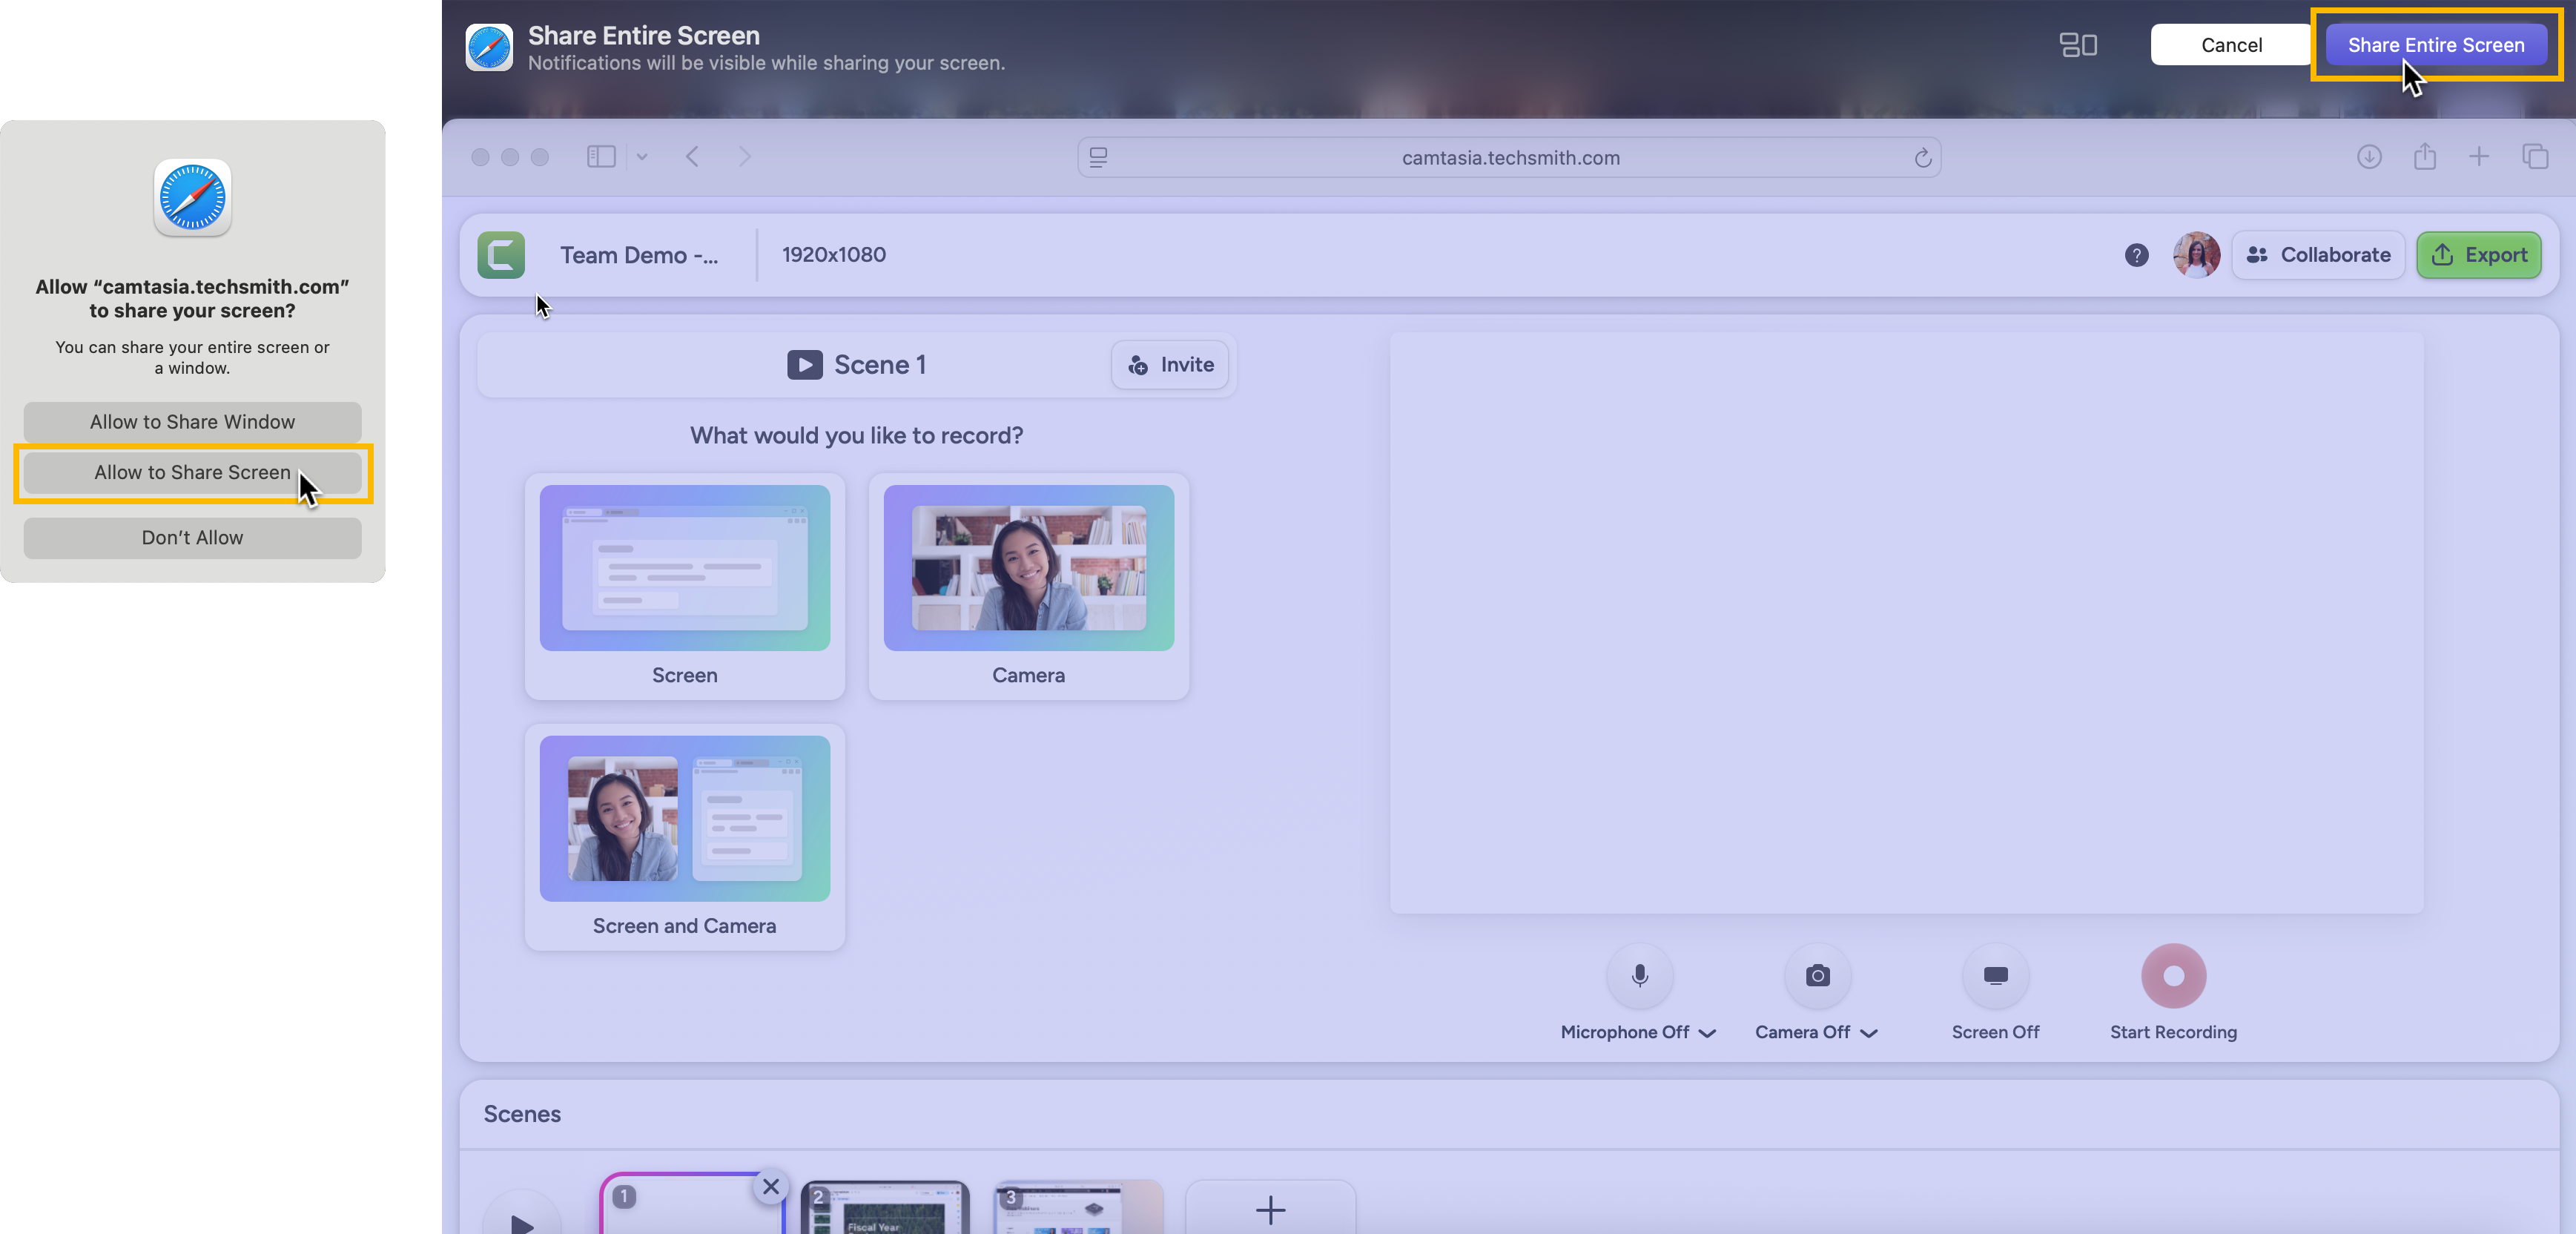Go forward in Safari history

[744, 157]
